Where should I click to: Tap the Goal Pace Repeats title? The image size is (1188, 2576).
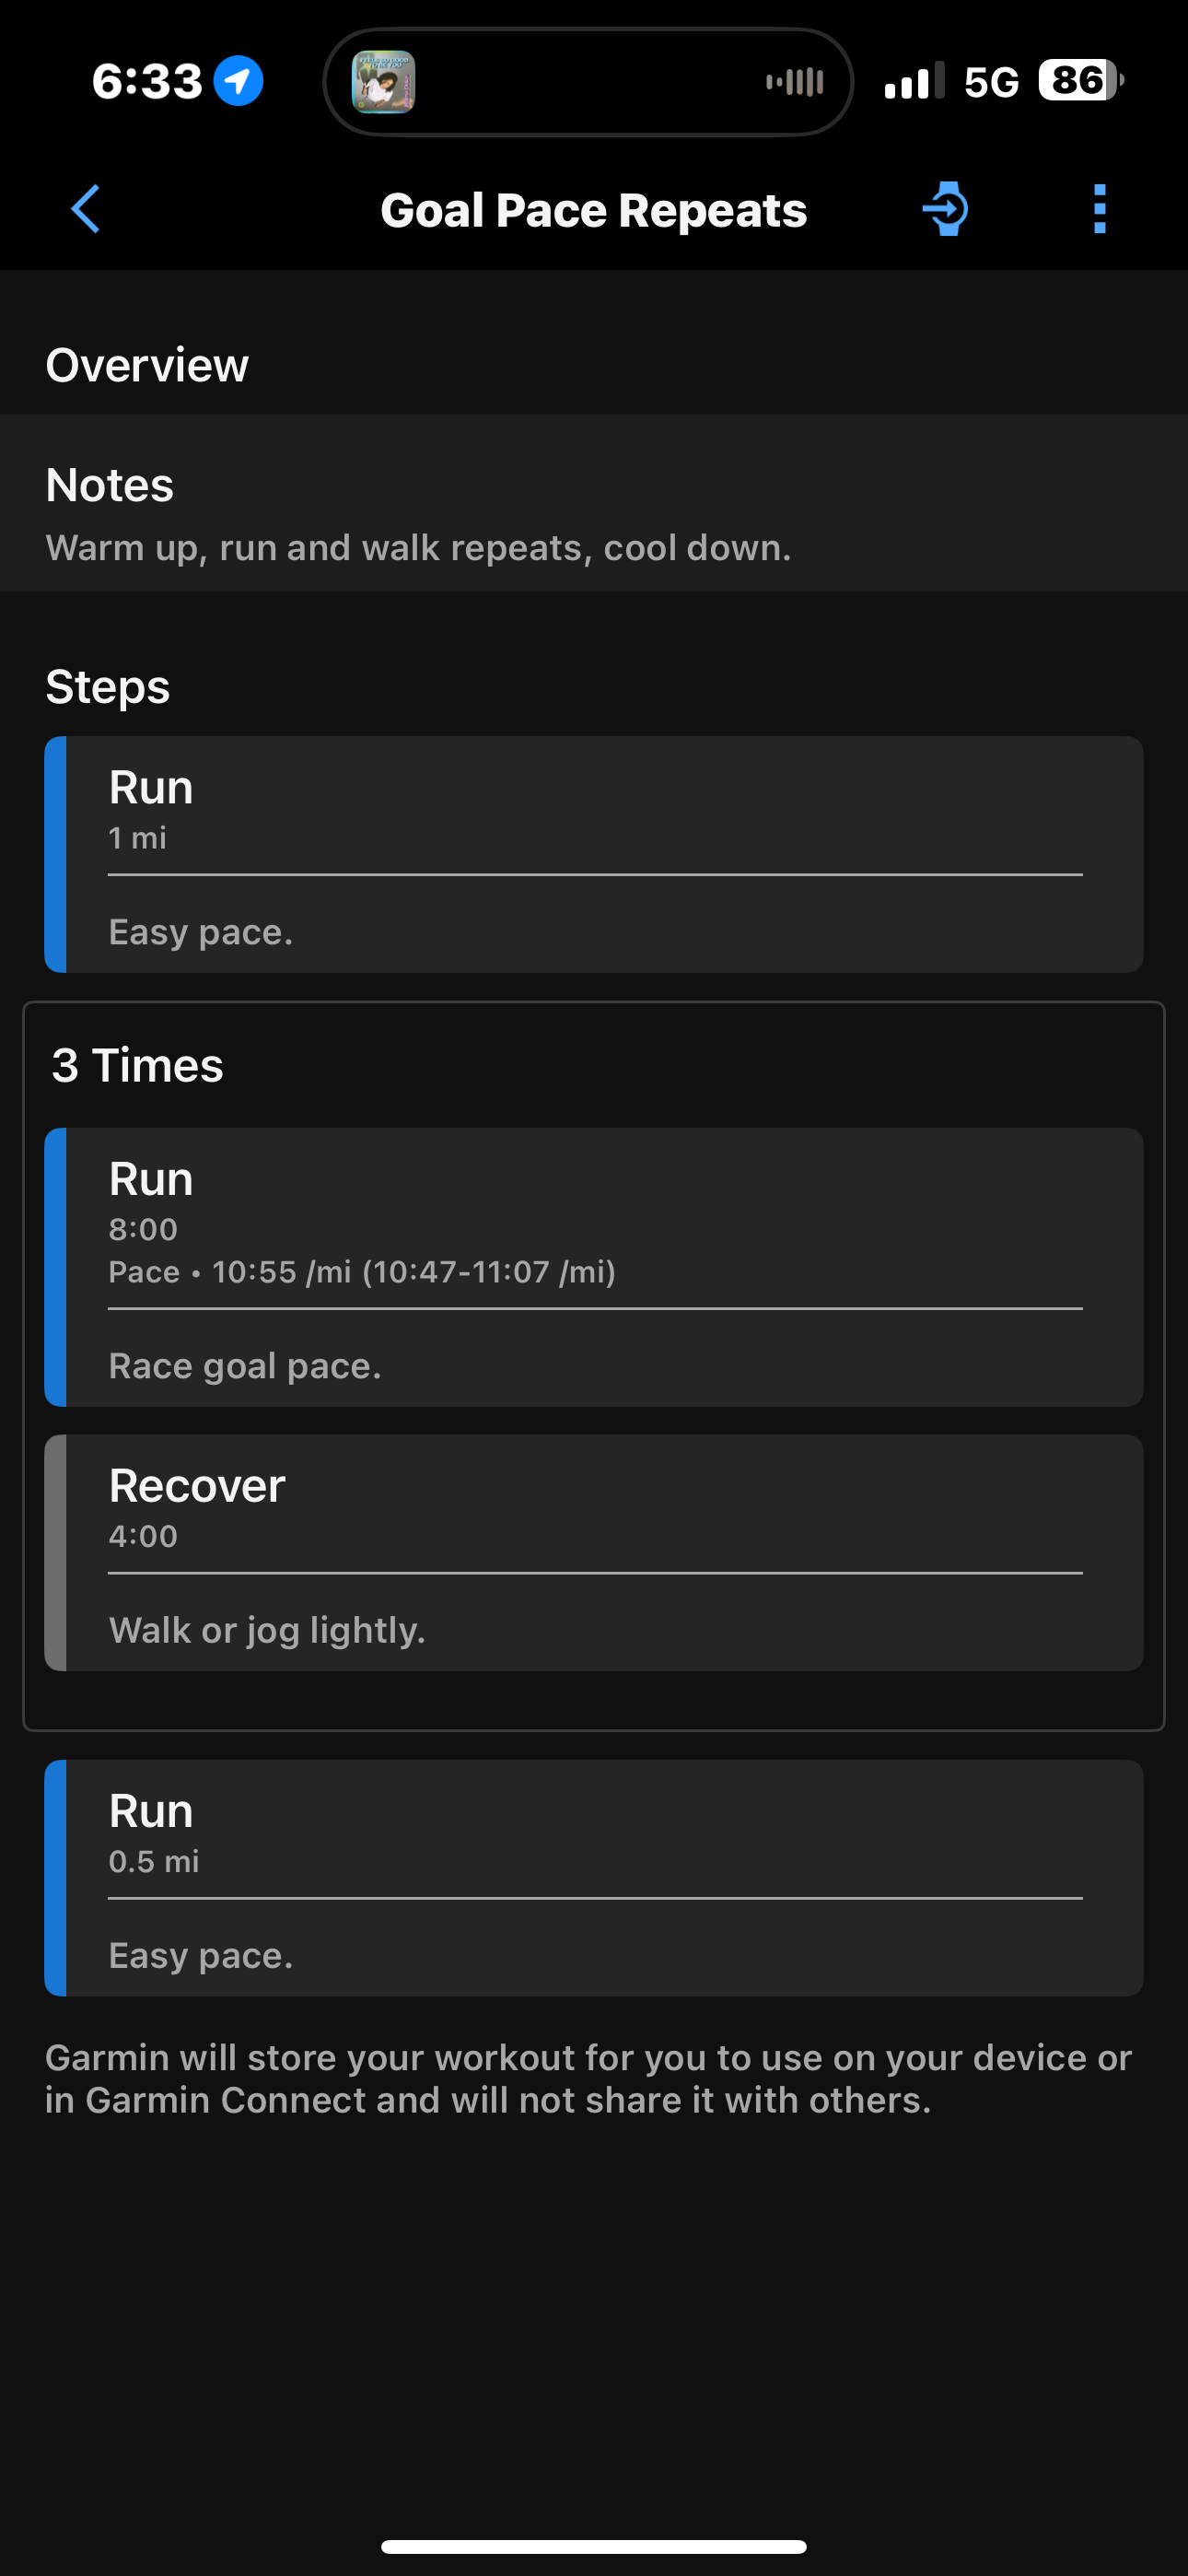[x=594, y=210]
